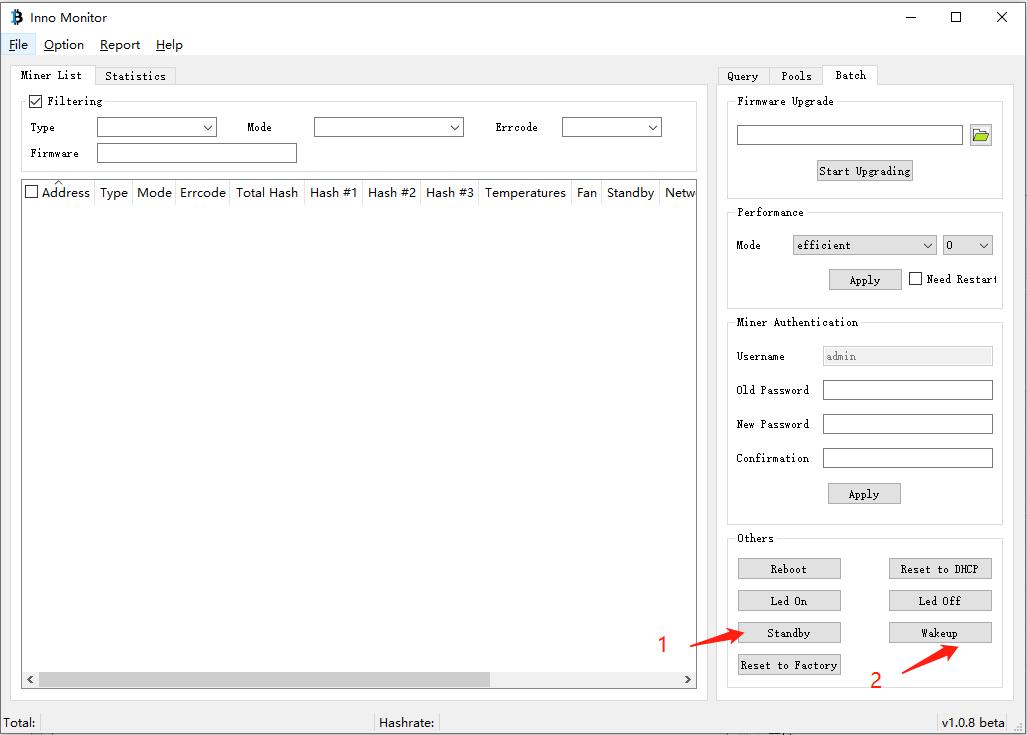Screen dimensions: 1027x735
Task: Disable the Filtering checkbox
Action: (36, 101)
